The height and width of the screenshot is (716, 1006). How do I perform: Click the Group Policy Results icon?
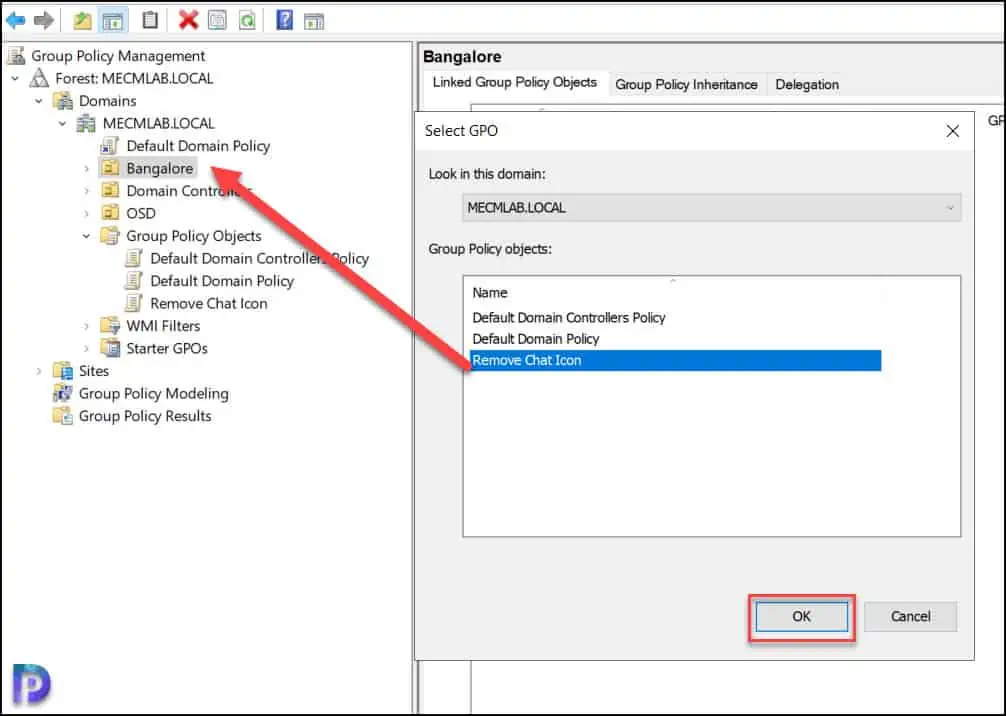[63, 416]
